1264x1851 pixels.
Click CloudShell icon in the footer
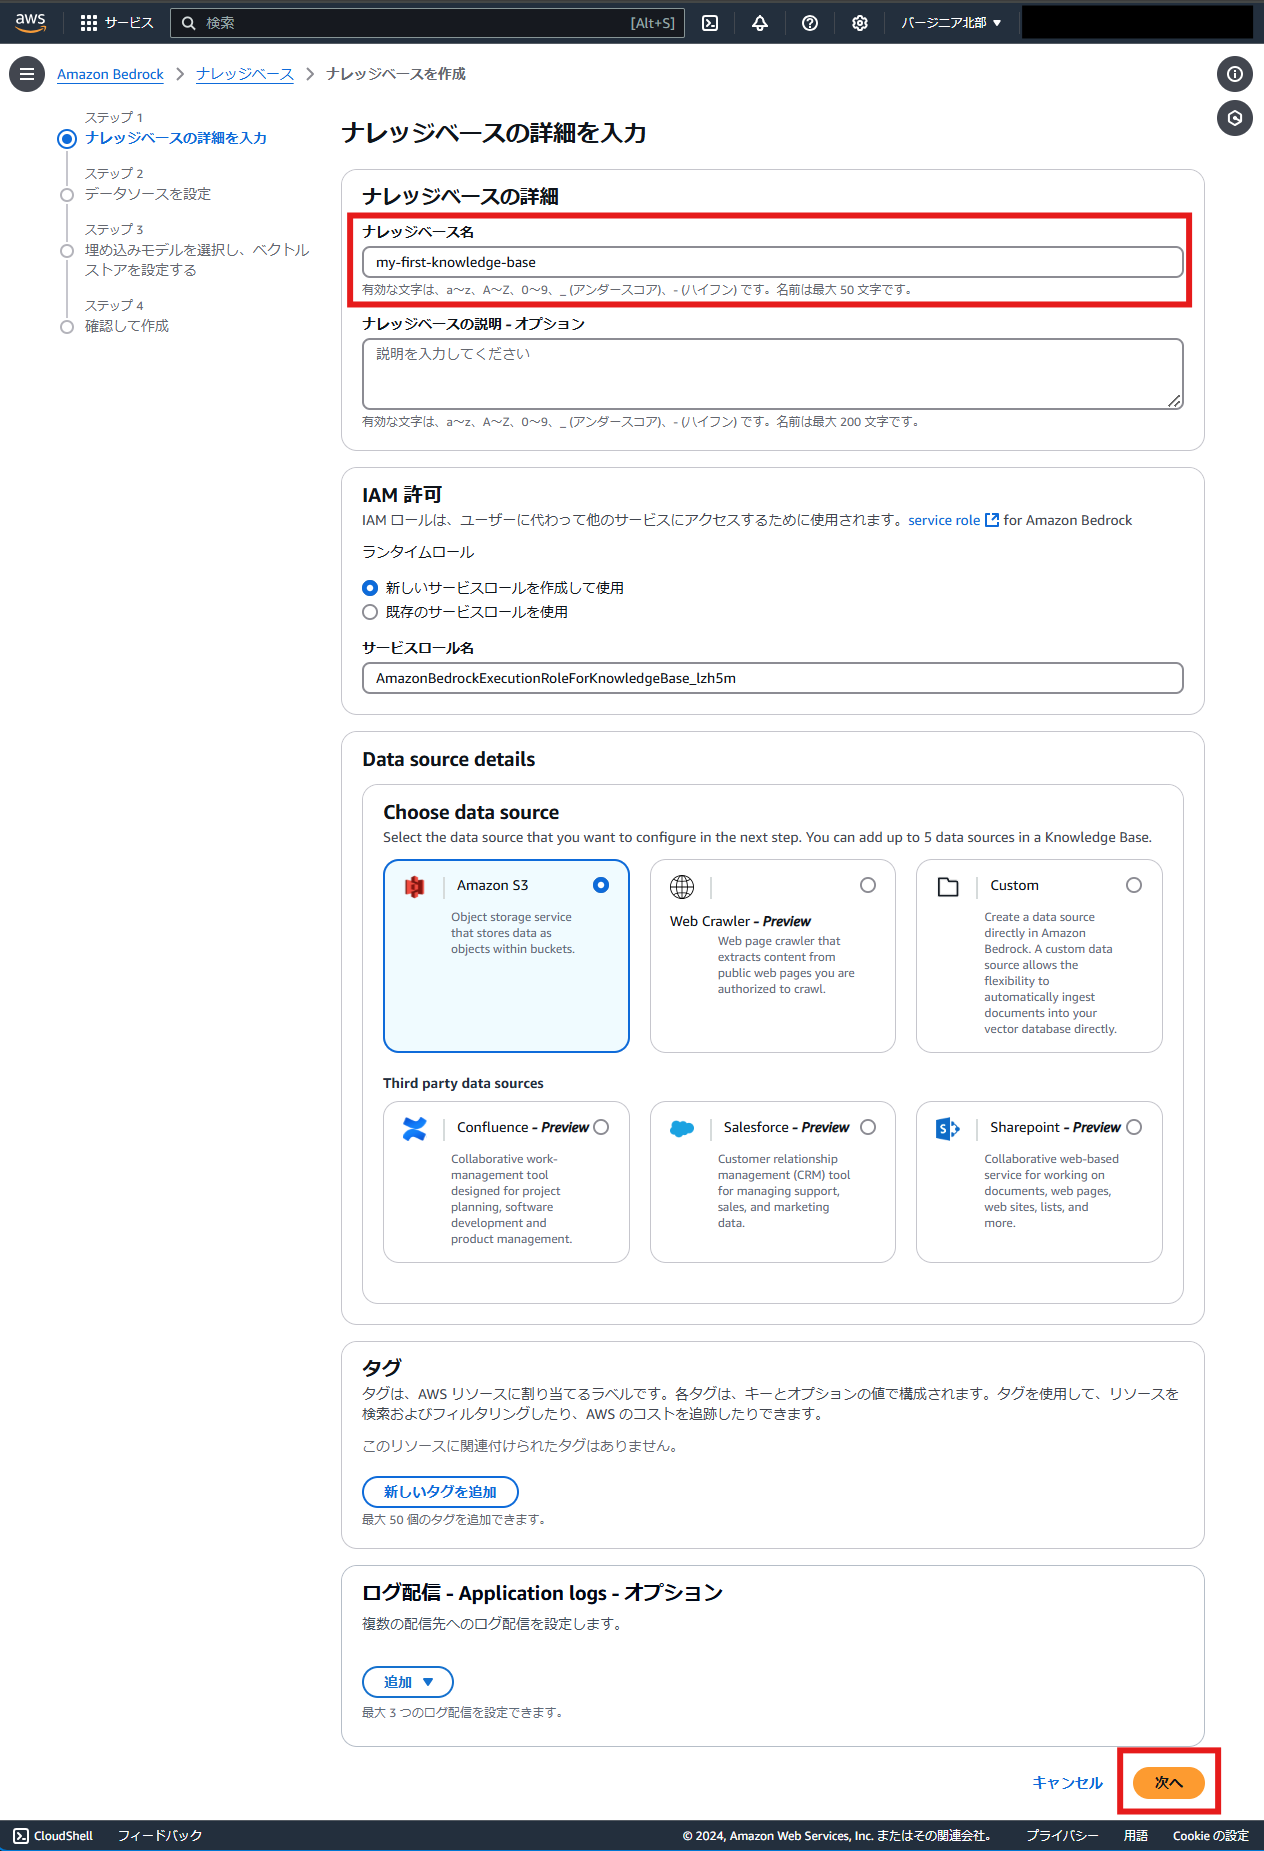coord(21,1836)
